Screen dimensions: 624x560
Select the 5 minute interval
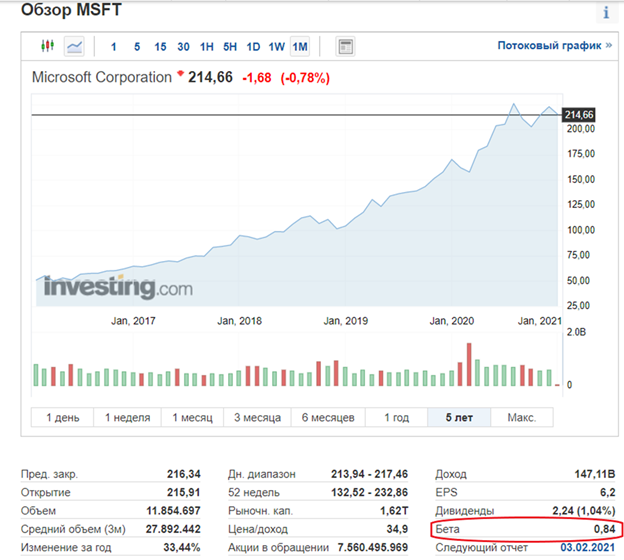pyautogui.click(x=137, y=47)
